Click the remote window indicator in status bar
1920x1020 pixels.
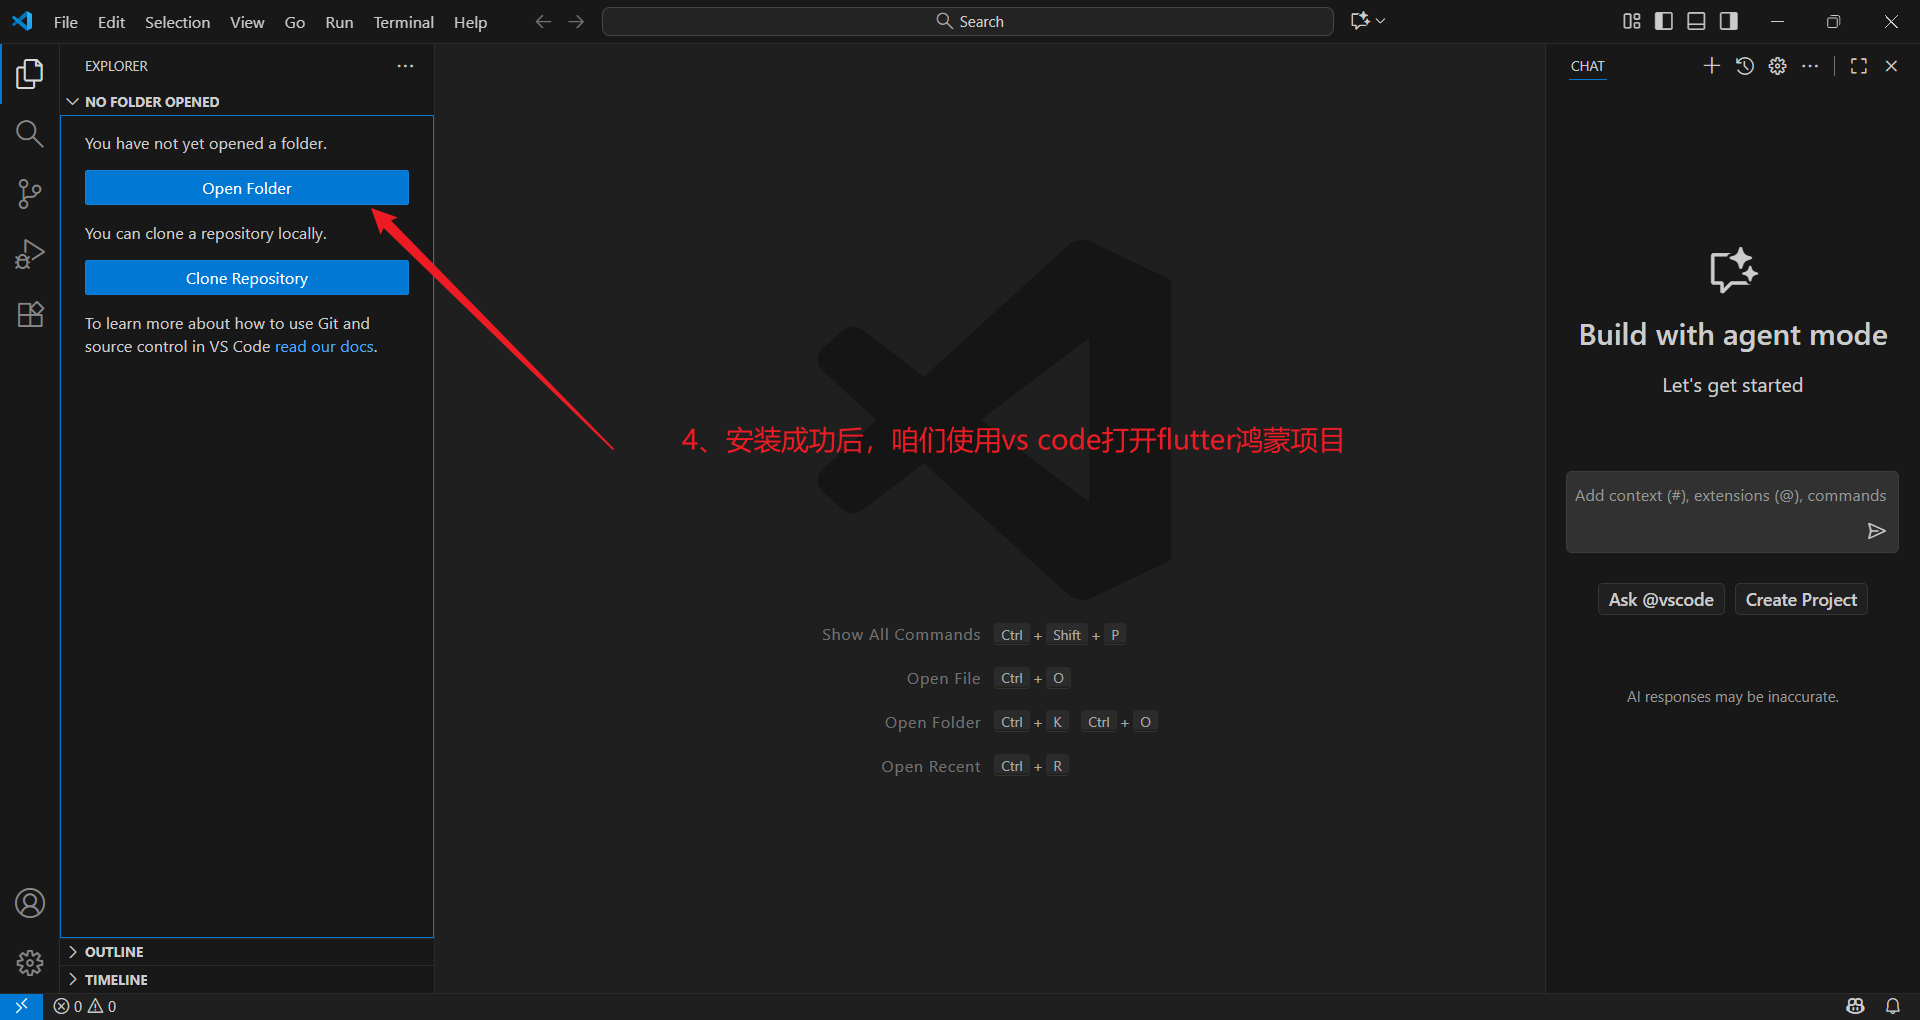coord(21,1006)
